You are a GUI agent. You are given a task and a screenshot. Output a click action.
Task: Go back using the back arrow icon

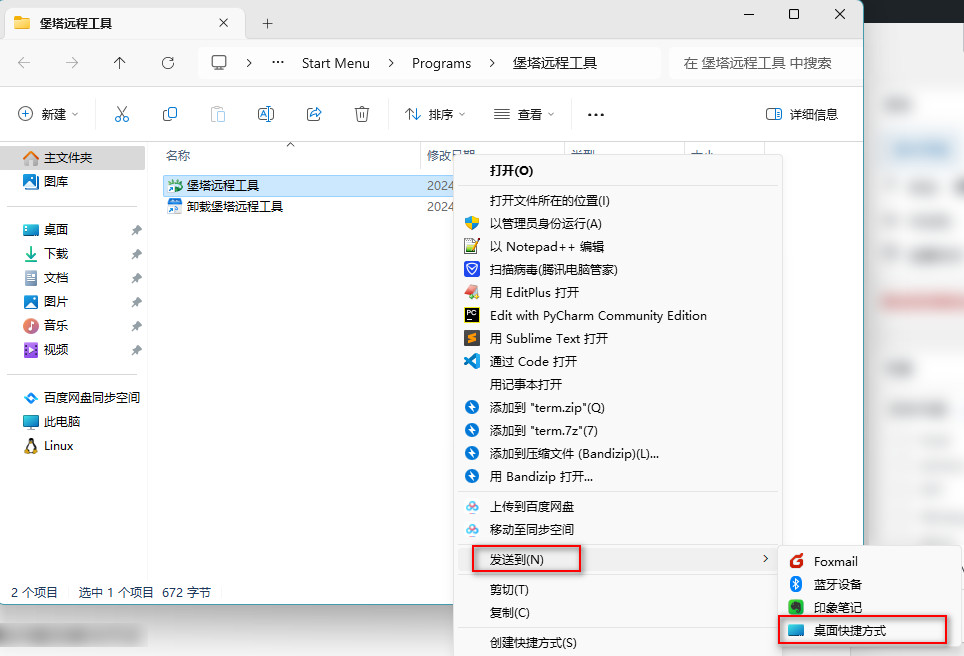click(24, 63)
